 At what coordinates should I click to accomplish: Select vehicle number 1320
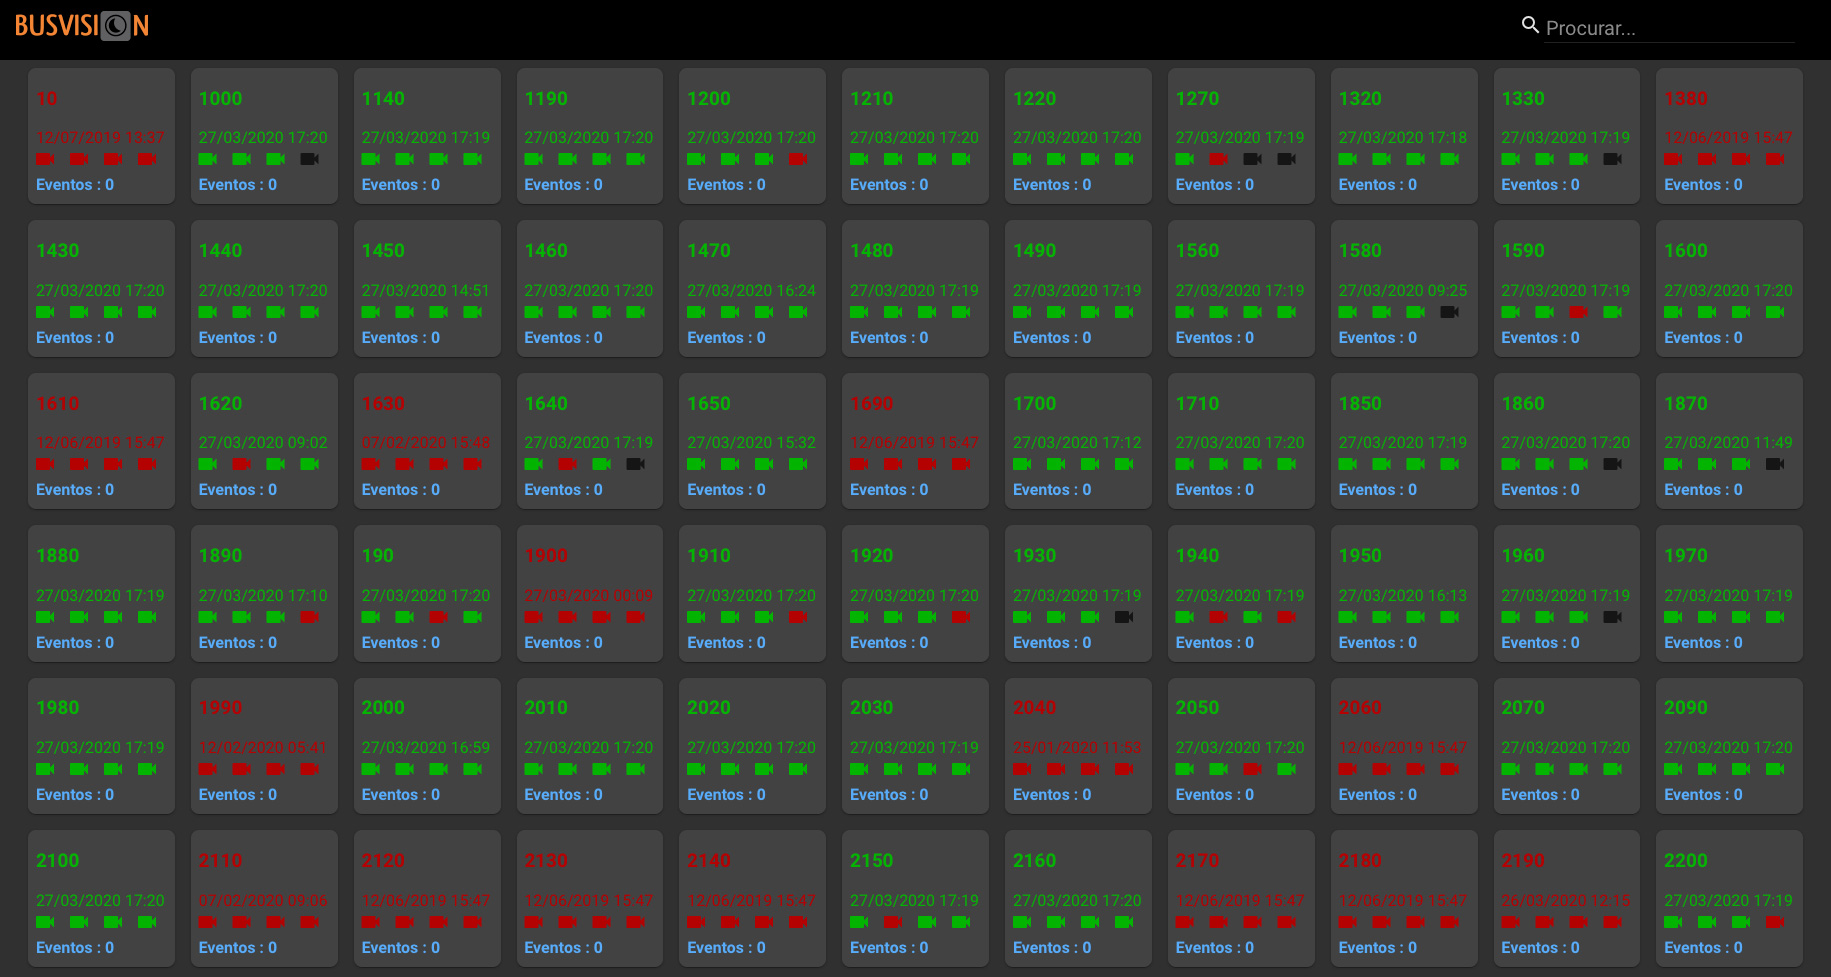pos(1360,99)
